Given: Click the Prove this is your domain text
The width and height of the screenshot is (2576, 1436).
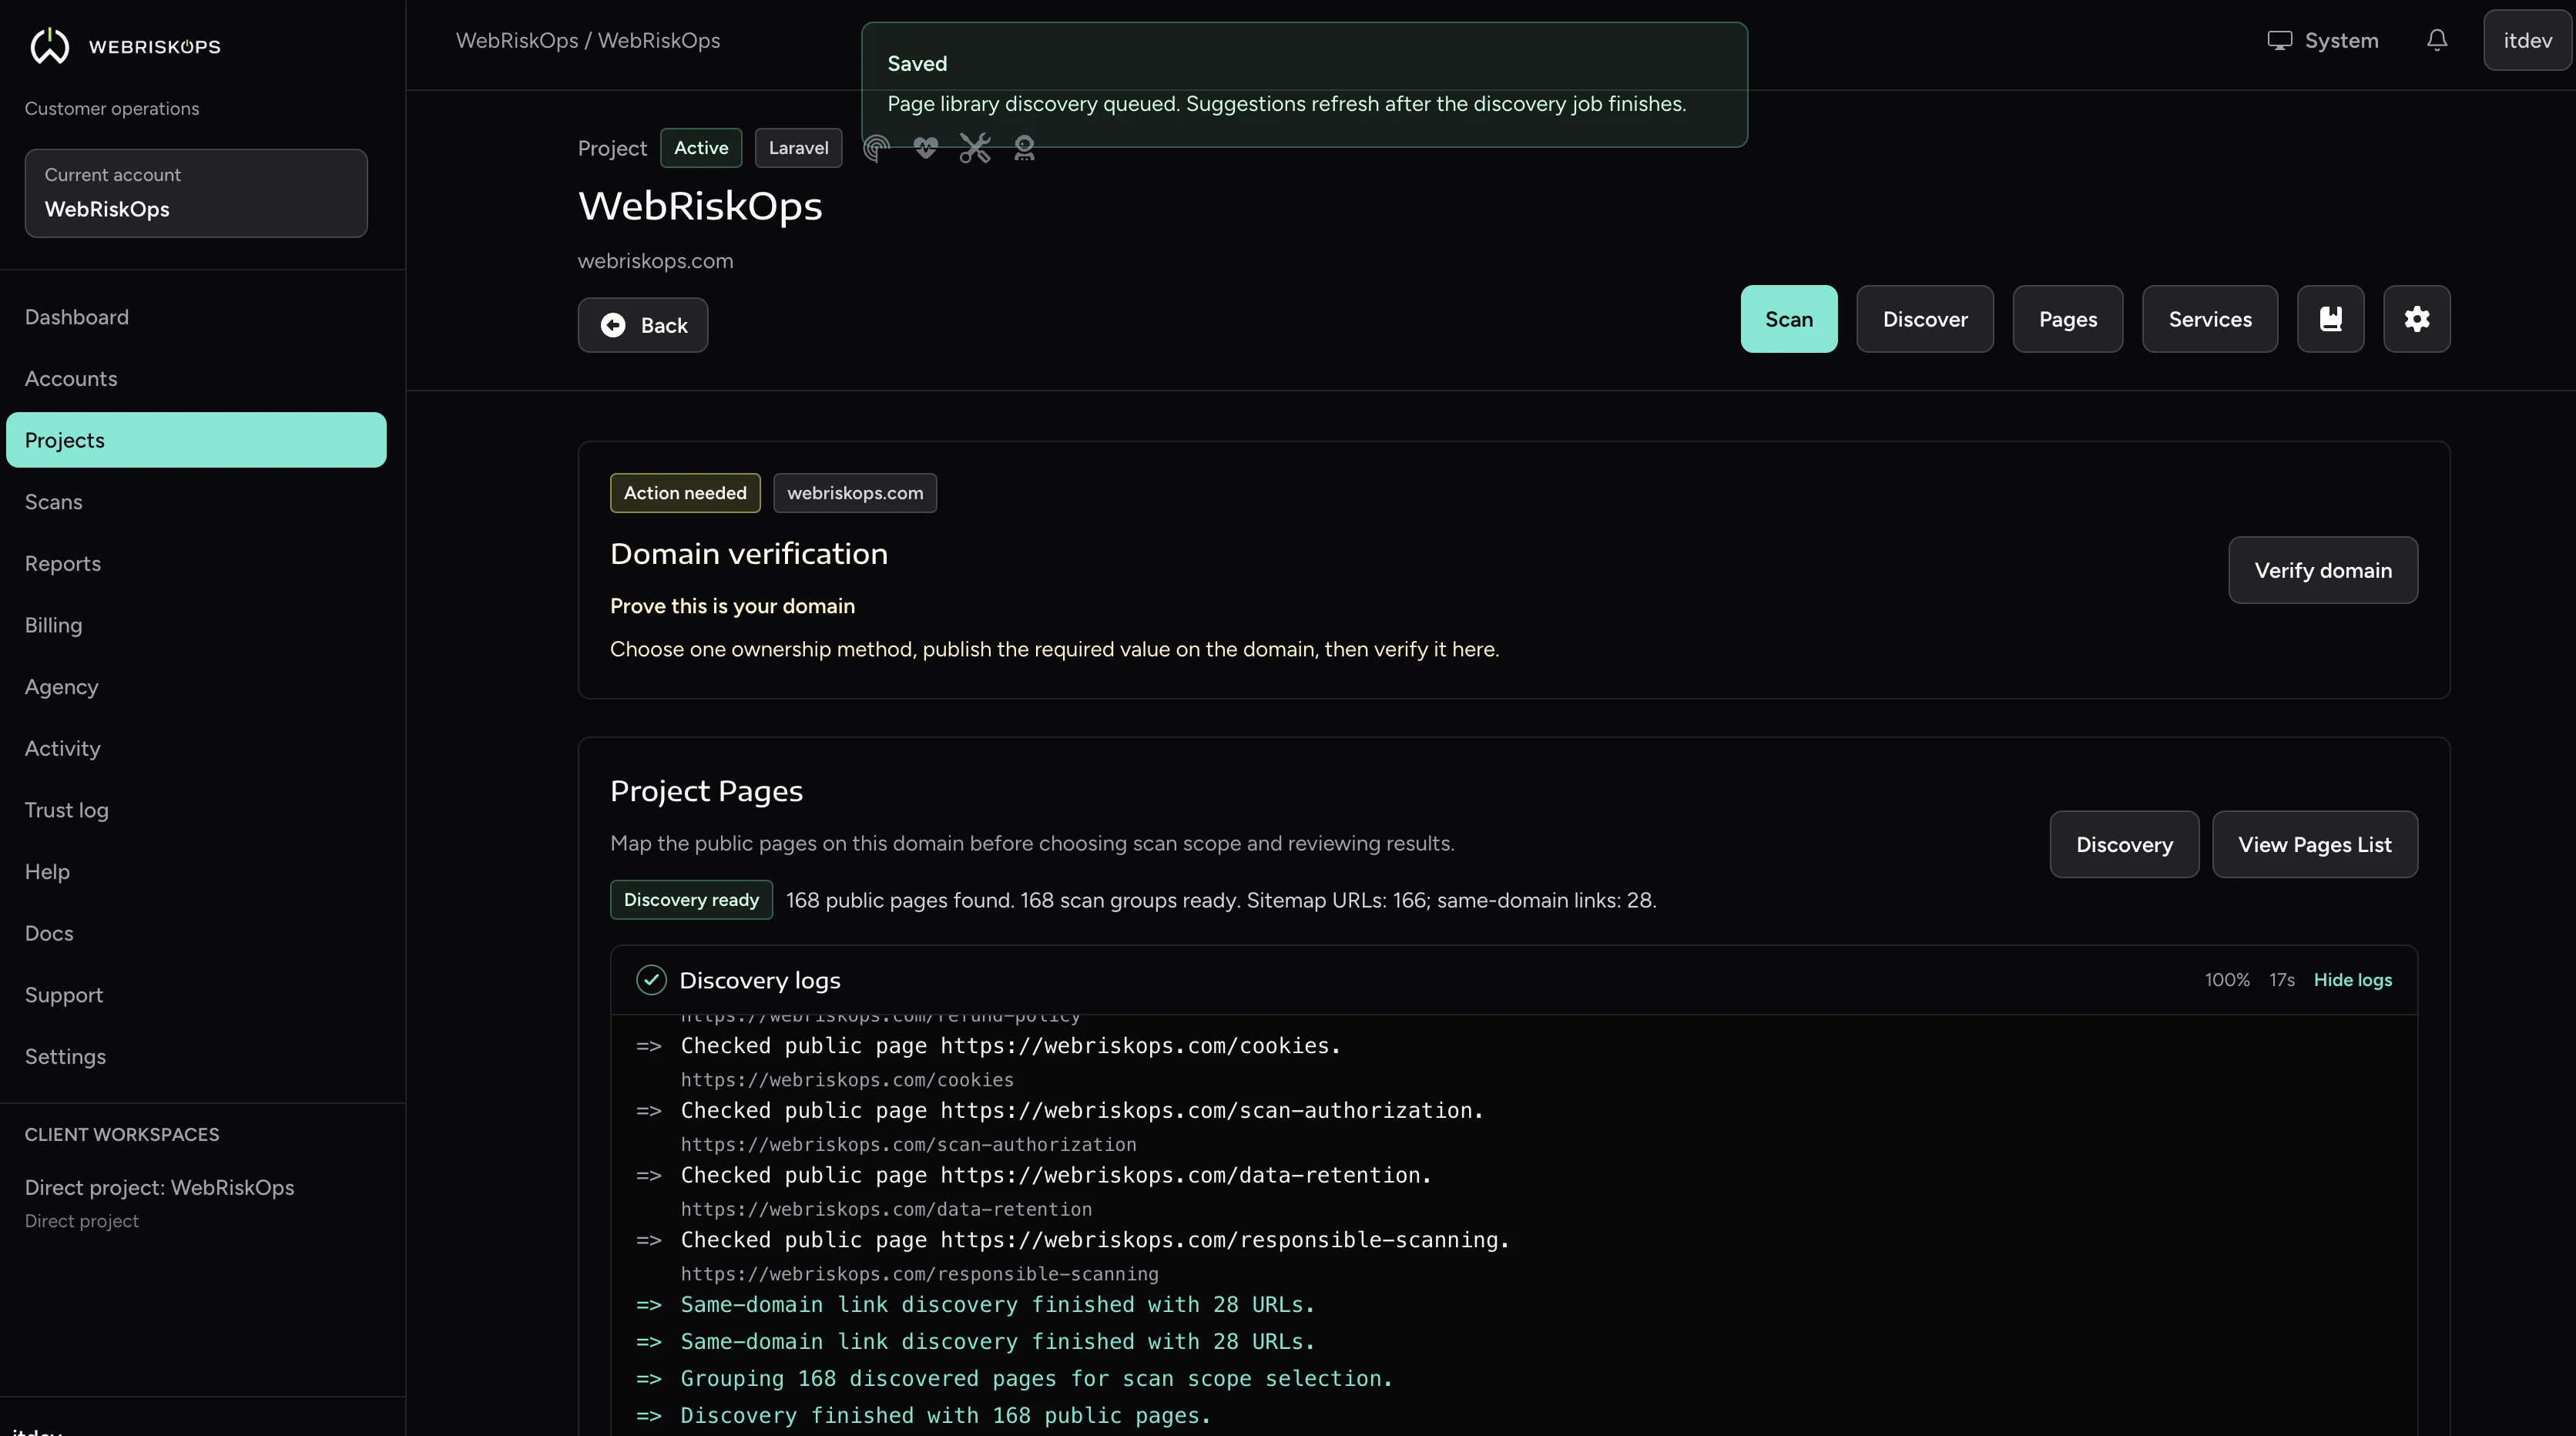Looking at the screenshot, I should point(732,606).
